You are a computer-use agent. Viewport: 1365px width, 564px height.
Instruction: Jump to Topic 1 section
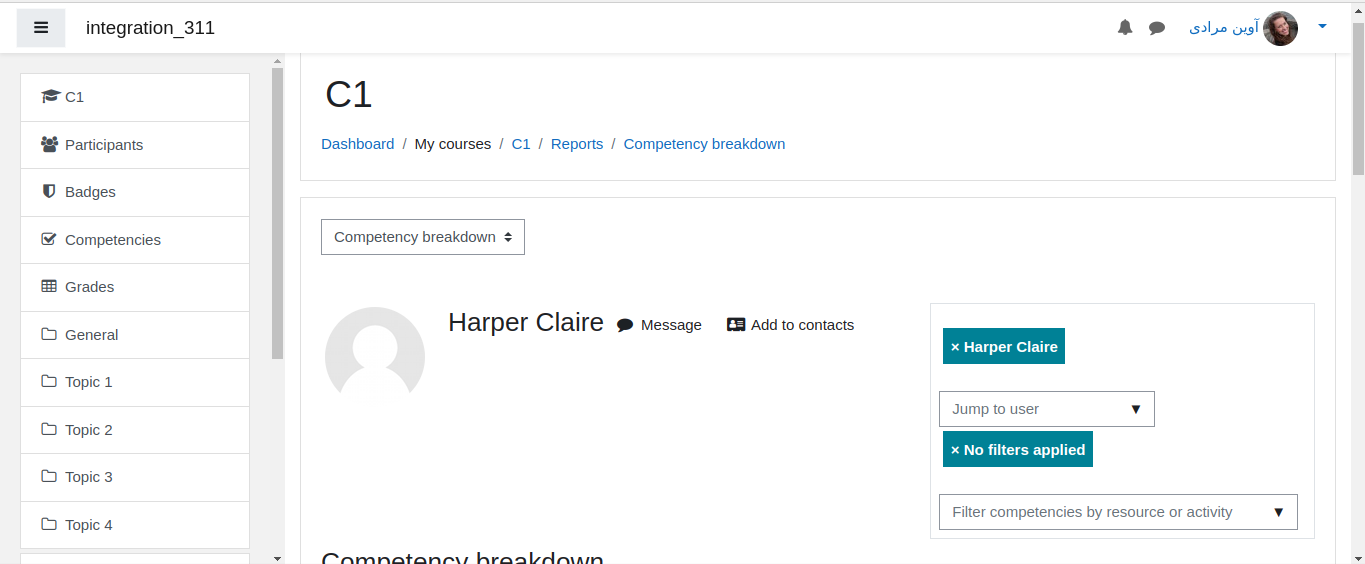point(135,382)
